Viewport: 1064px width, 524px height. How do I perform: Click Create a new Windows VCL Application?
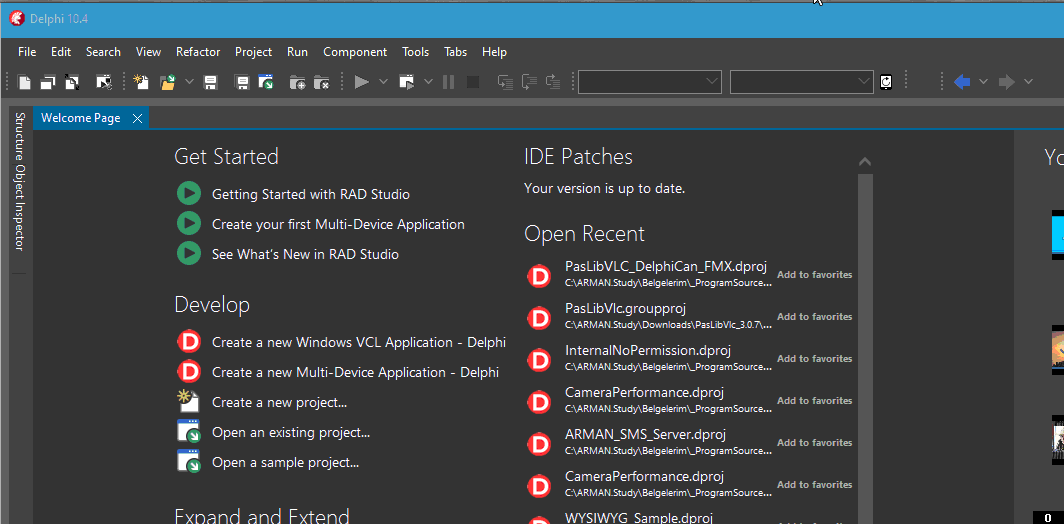359,342
